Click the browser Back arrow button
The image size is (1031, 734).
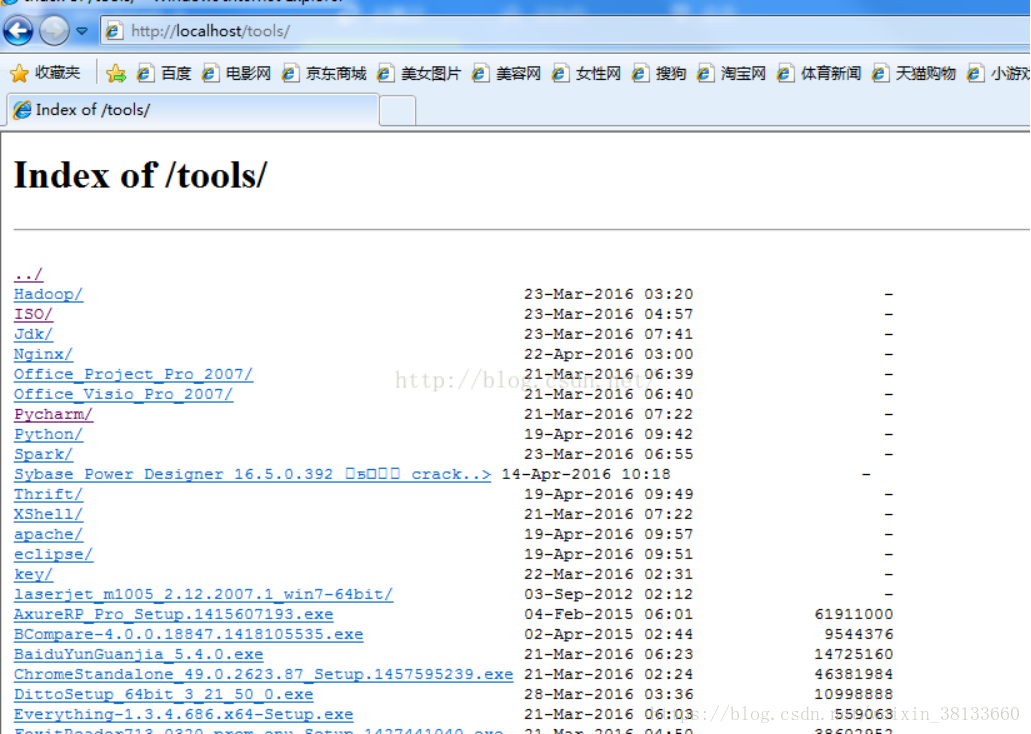point(18,30)
